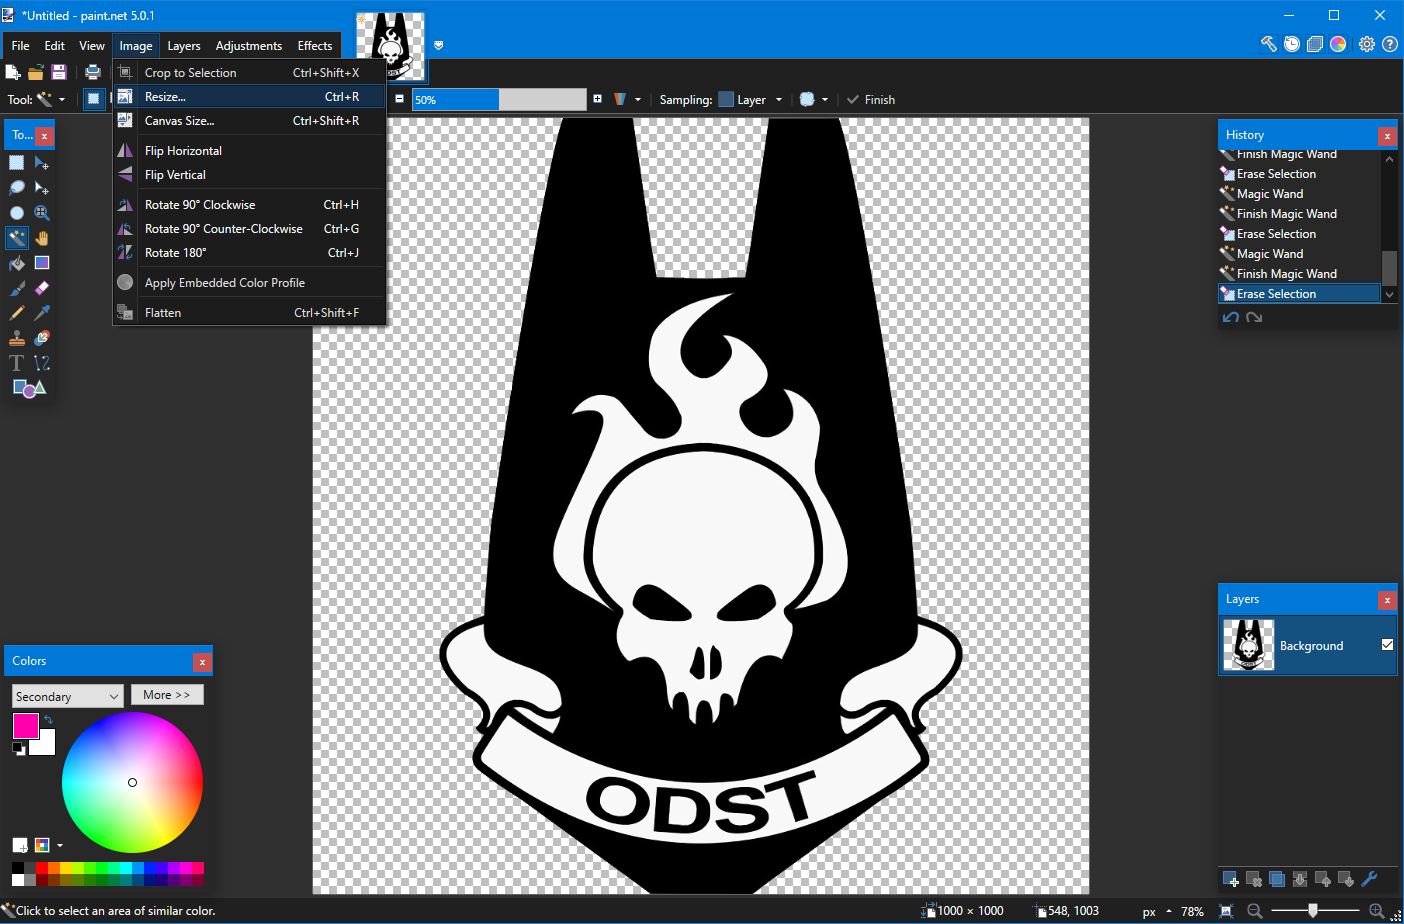Select the Paintbrush tool
Screen dimensions: 1404x924
(x=17, y=288)
